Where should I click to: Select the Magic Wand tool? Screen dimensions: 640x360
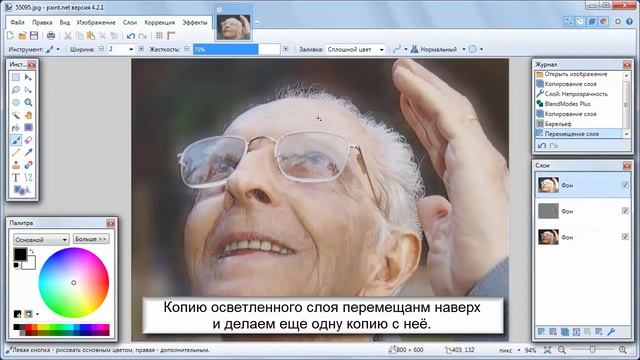[16, 115]
